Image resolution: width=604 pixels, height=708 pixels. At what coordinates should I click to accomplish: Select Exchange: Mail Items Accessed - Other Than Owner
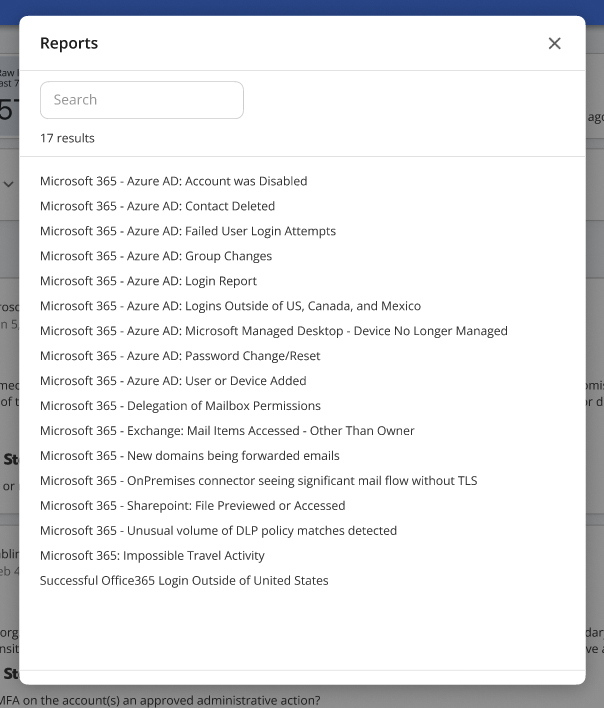(x=227, y=431)
